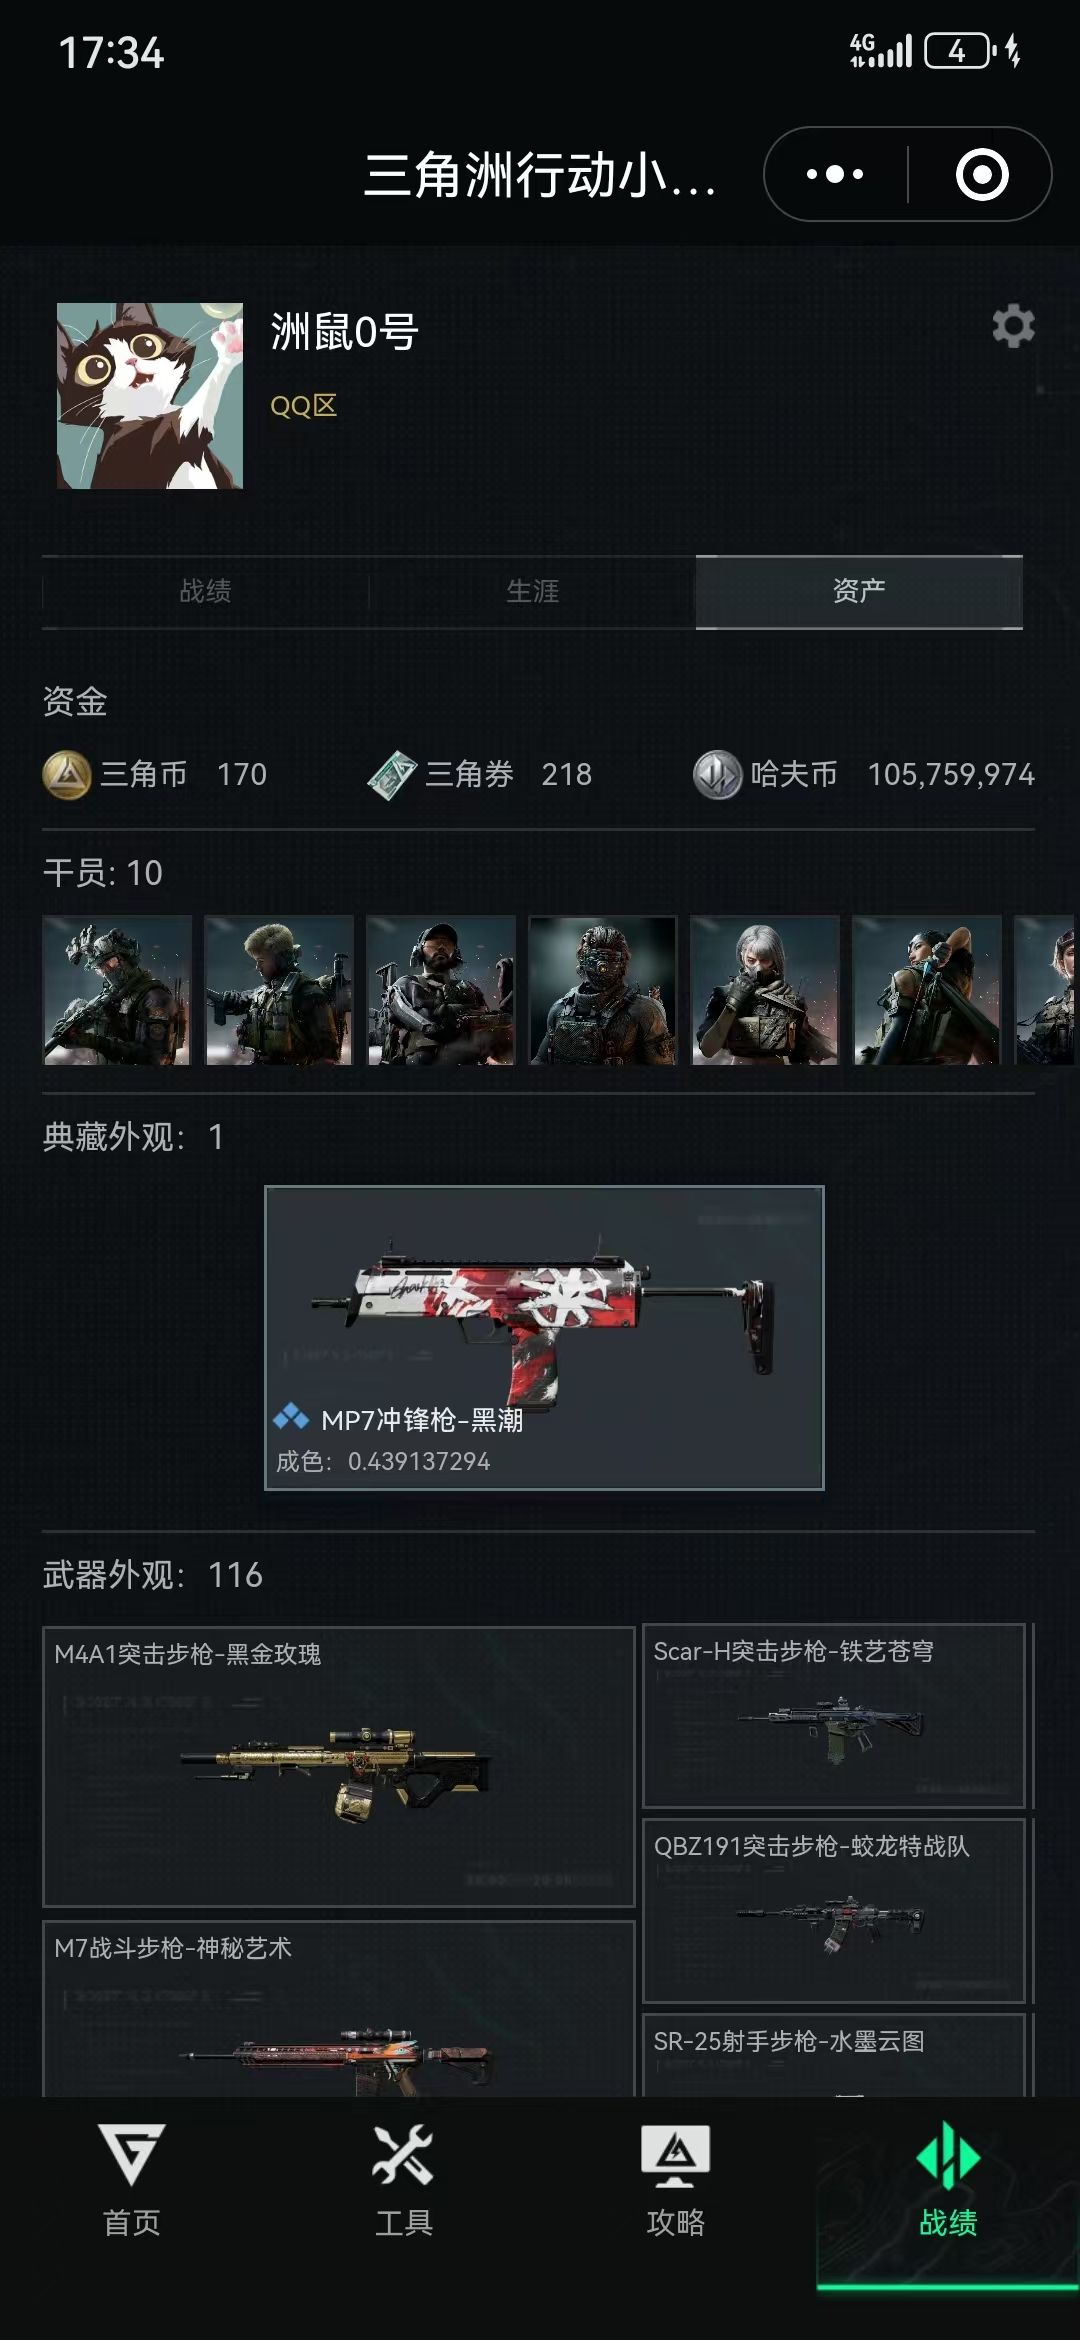The width and height of the screenshot is (1080, 2340).
Task: Tap the 三角券 ticket icon
Action: (392, 775)
